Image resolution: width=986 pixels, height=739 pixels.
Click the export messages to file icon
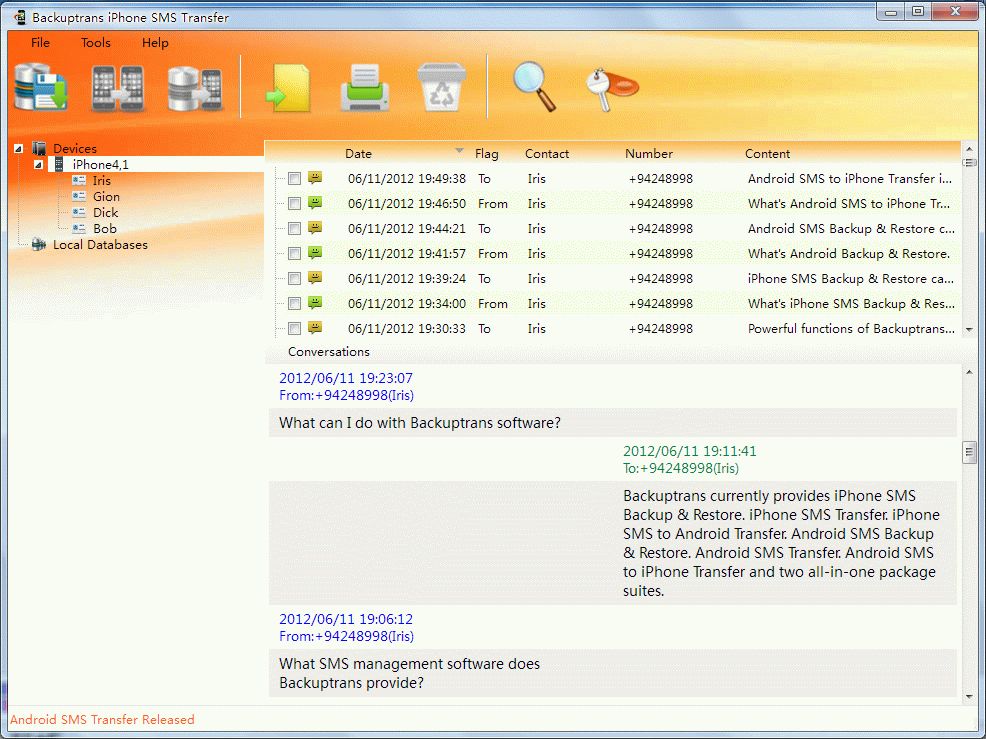[289, 88]
